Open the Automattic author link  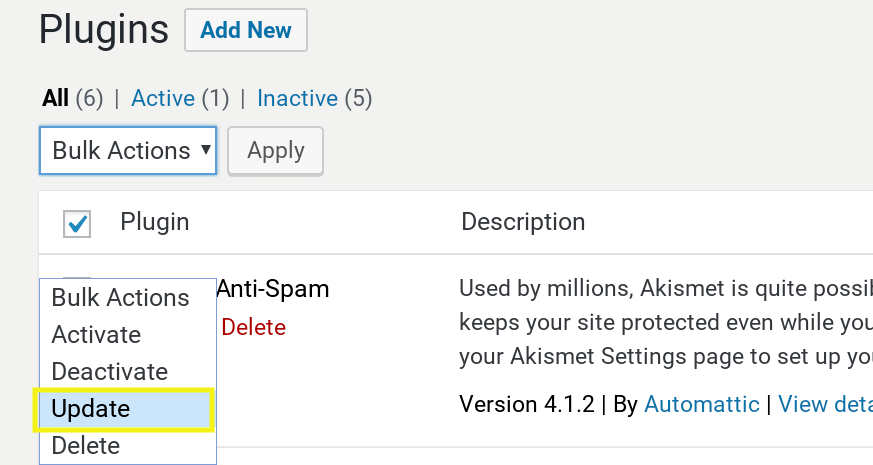click(x=701, y=404)
